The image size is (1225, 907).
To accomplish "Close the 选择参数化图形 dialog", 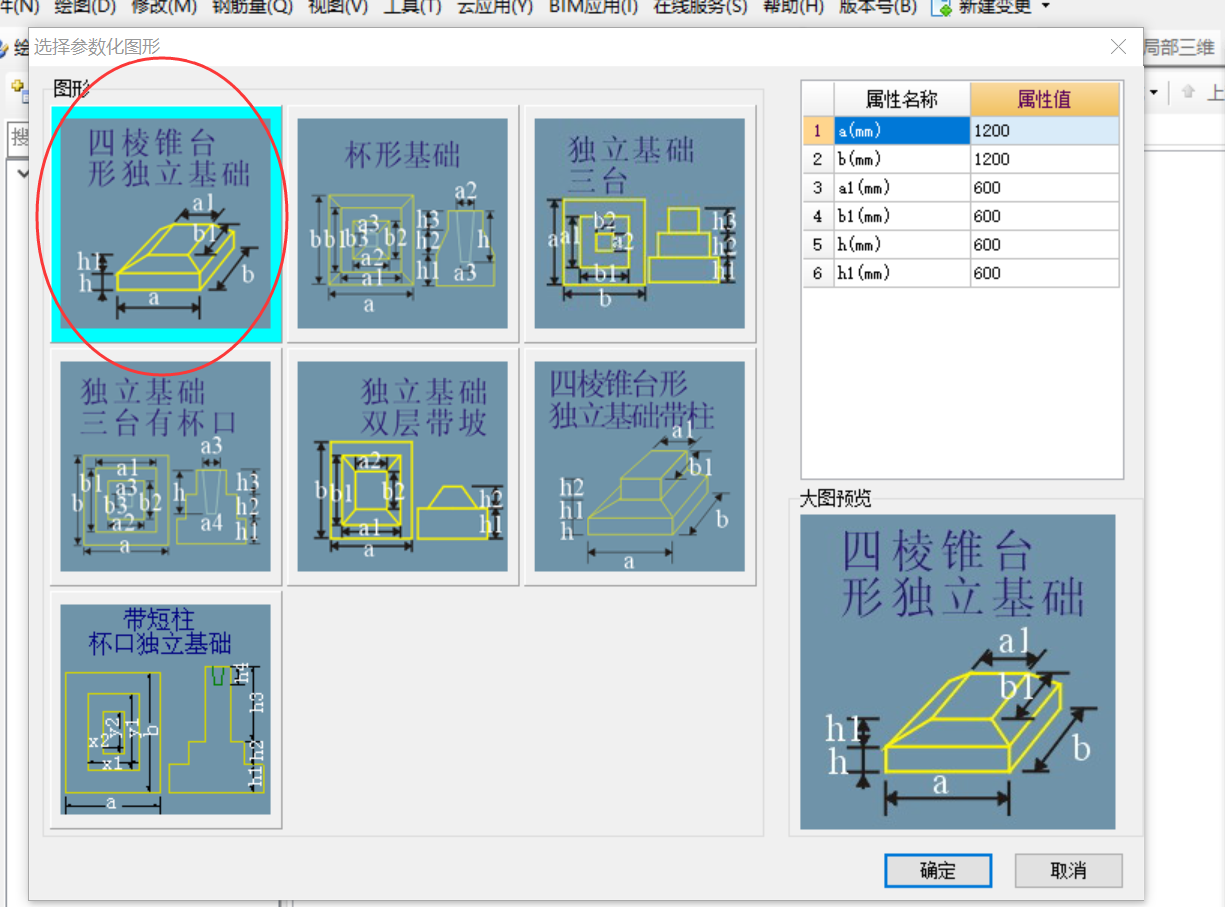I will tap(1118, 47).
